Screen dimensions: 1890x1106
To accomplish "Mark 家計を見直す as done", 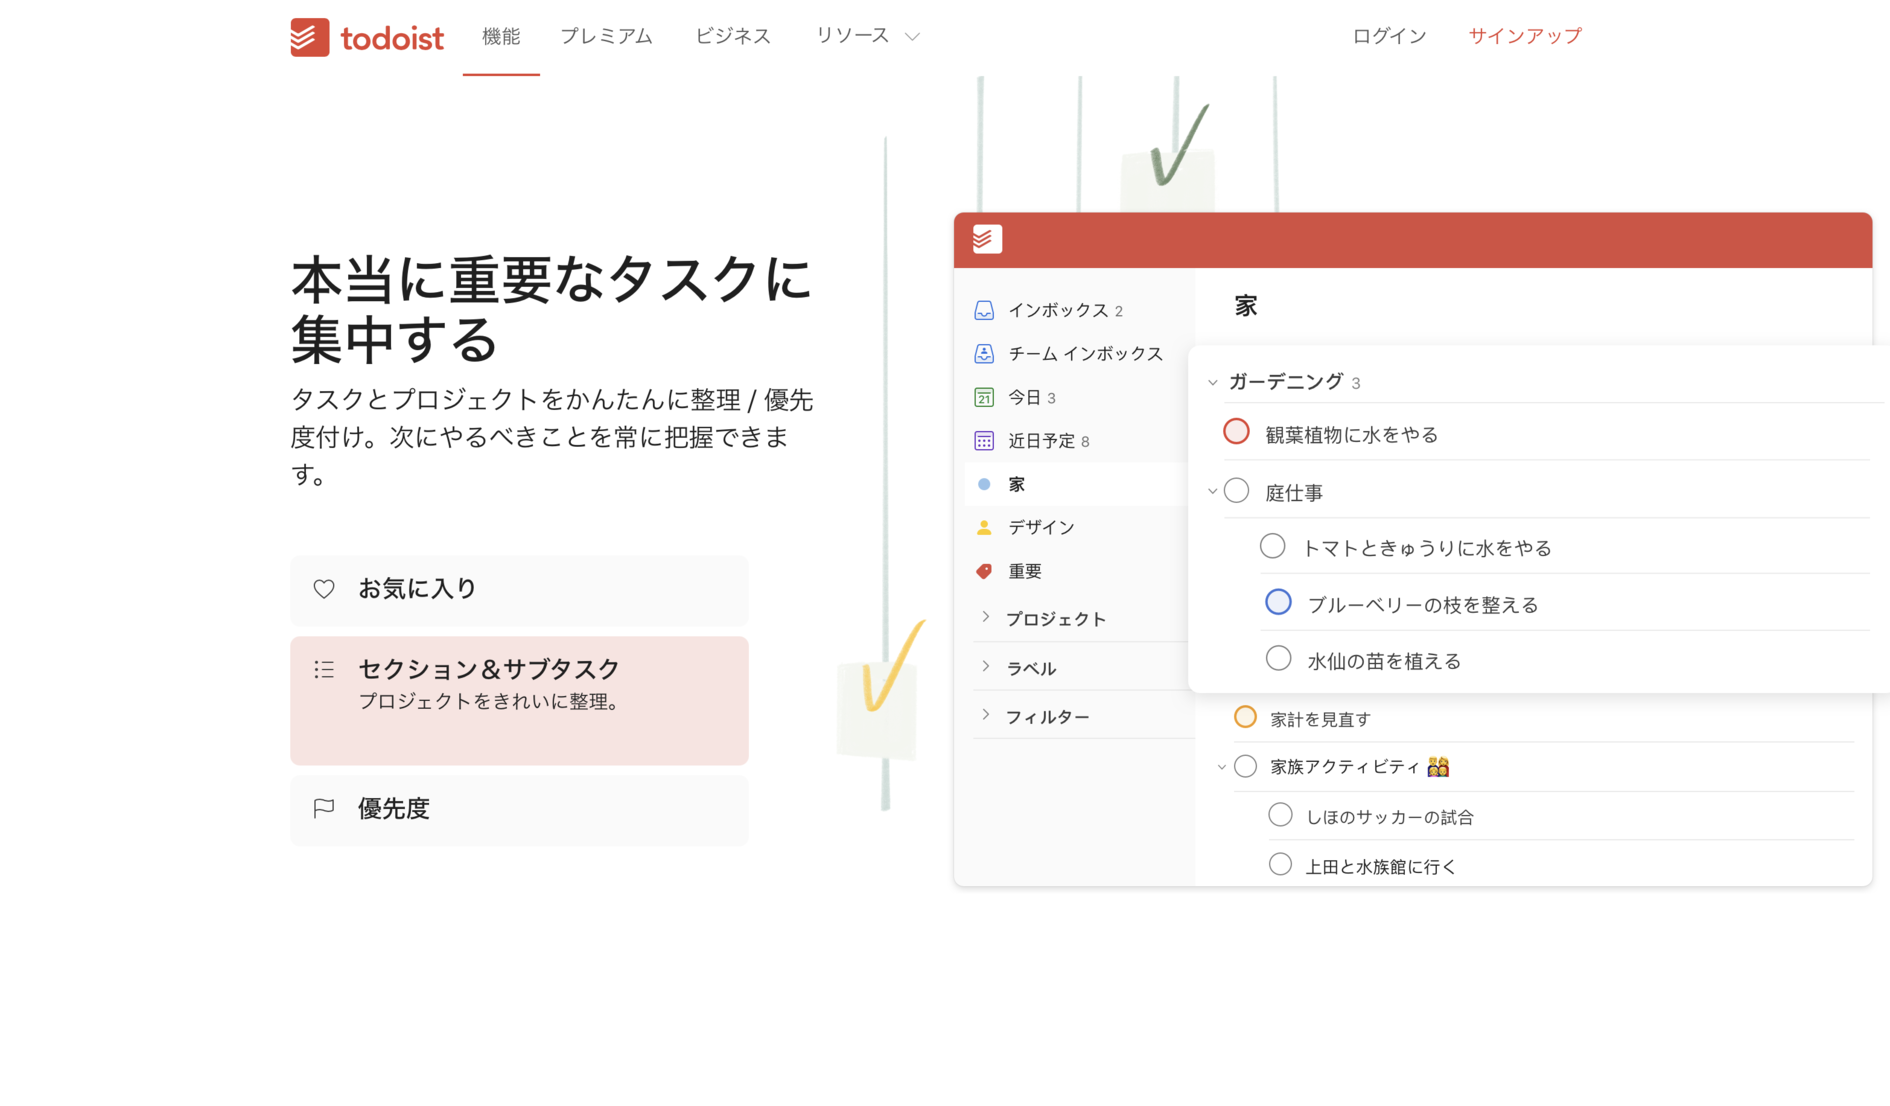I will click(1245, 717).
